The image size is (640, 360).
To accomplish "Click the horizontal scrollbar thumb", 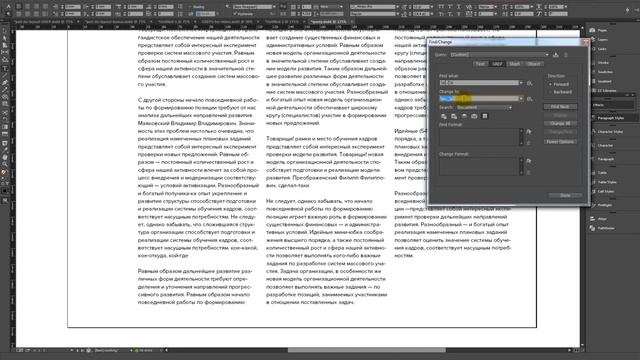I will [x=366, y=350].
